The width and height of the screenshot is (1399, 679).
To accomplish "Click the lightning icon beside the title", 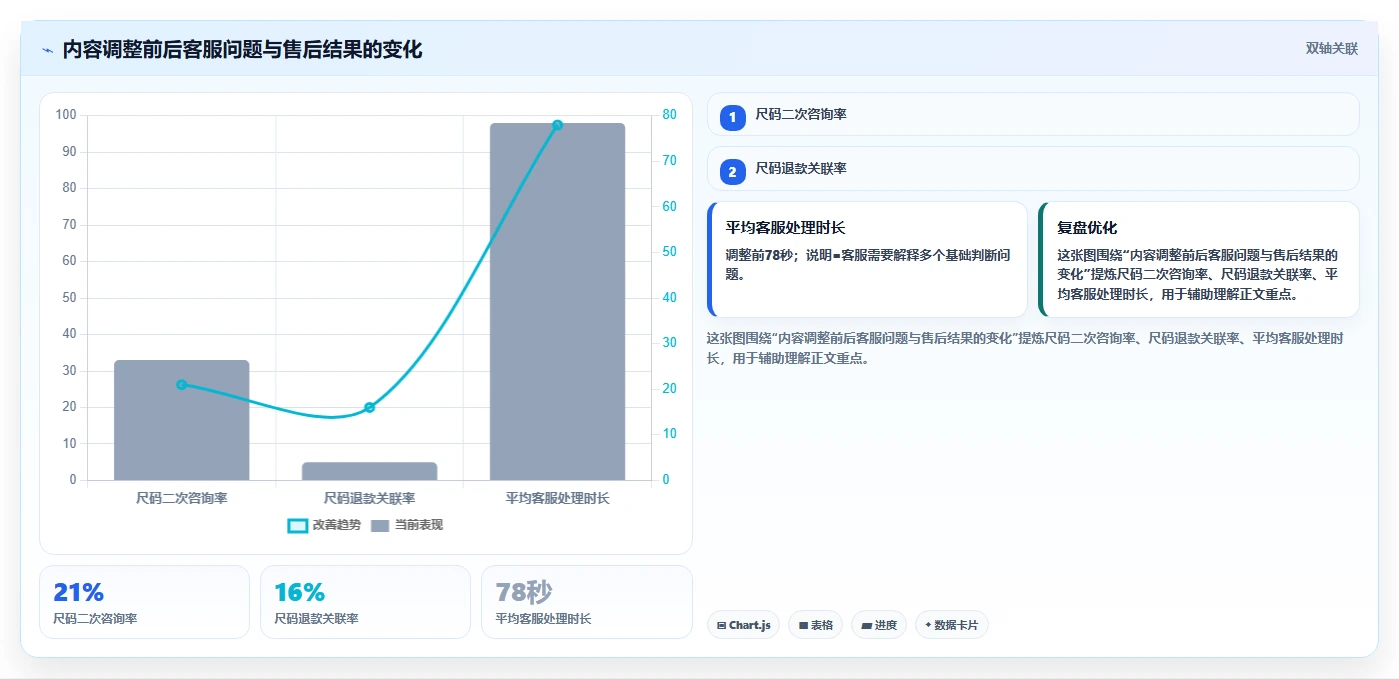I will pos(48,50).
